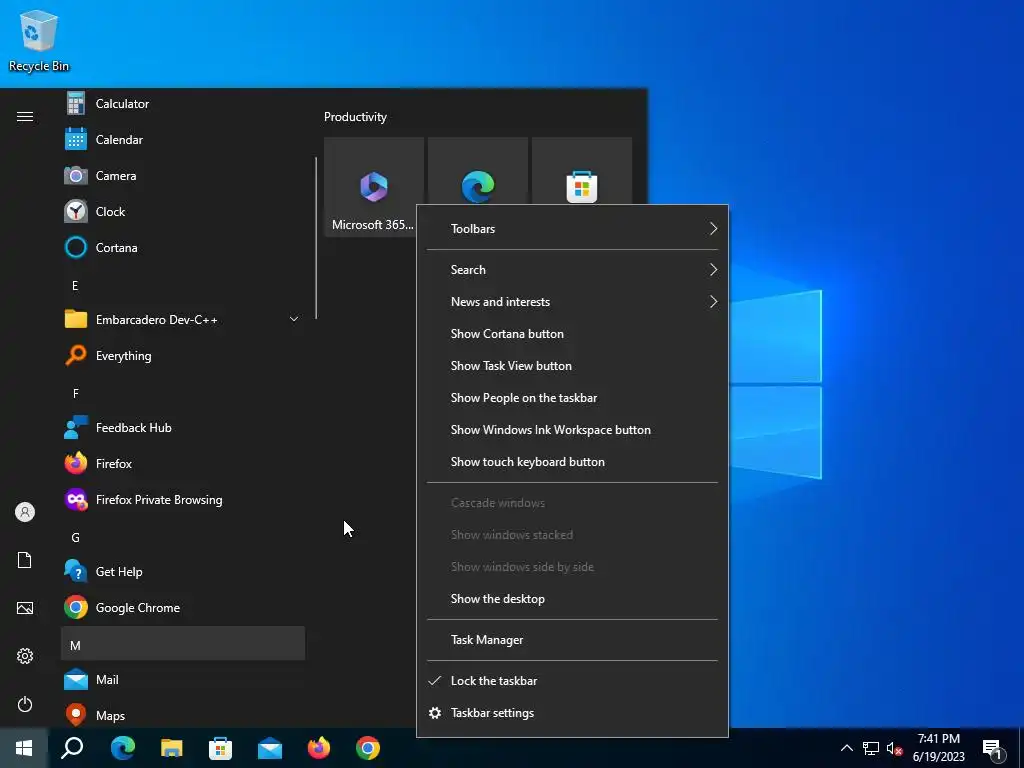The image size is (1024, 768).
Task: Select Show the desktop
Action: click(x=572, y=599)
